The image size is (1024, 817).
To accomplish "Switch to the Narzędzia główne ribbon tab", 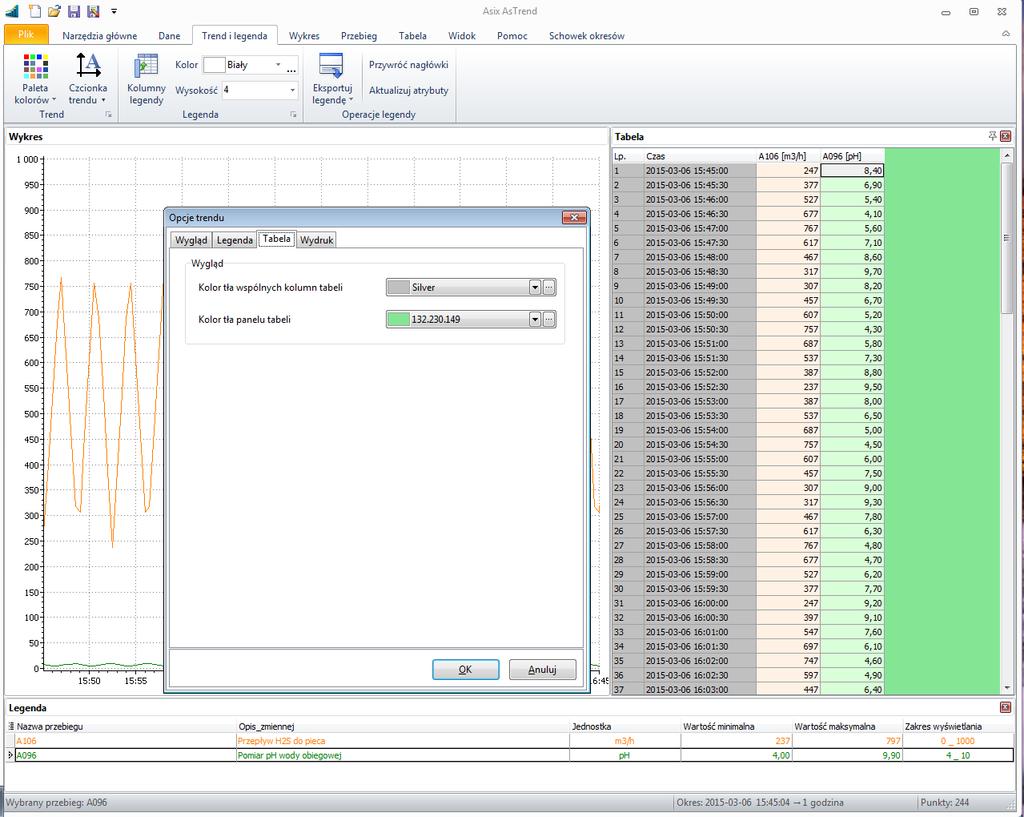I will (99, 36).
